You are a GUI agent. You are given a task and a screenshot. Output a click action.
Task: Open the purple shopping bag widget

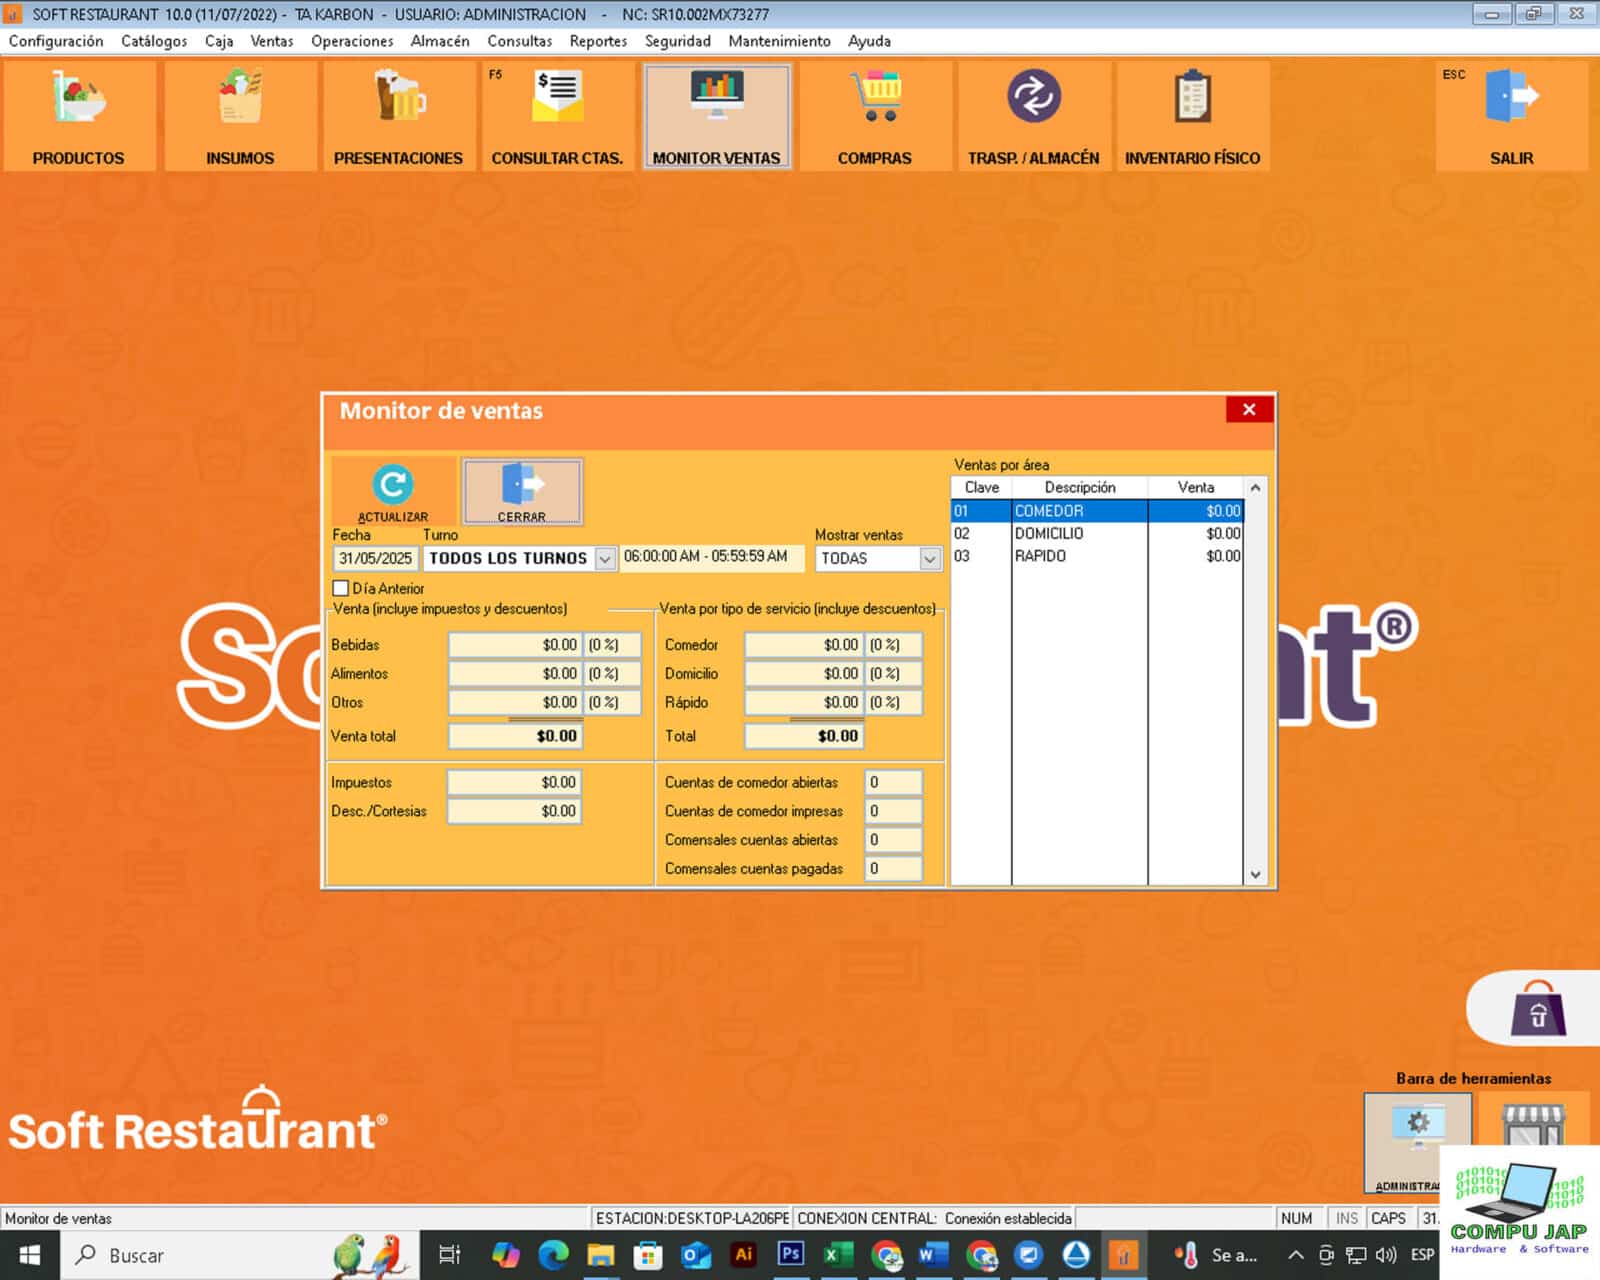point(1538,1008)
